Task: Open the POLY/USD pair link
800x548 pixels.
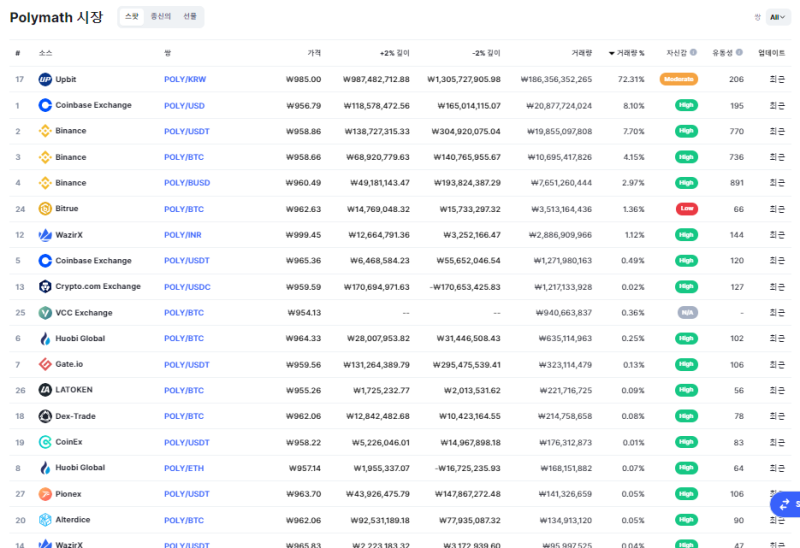Action: (184, 106)
